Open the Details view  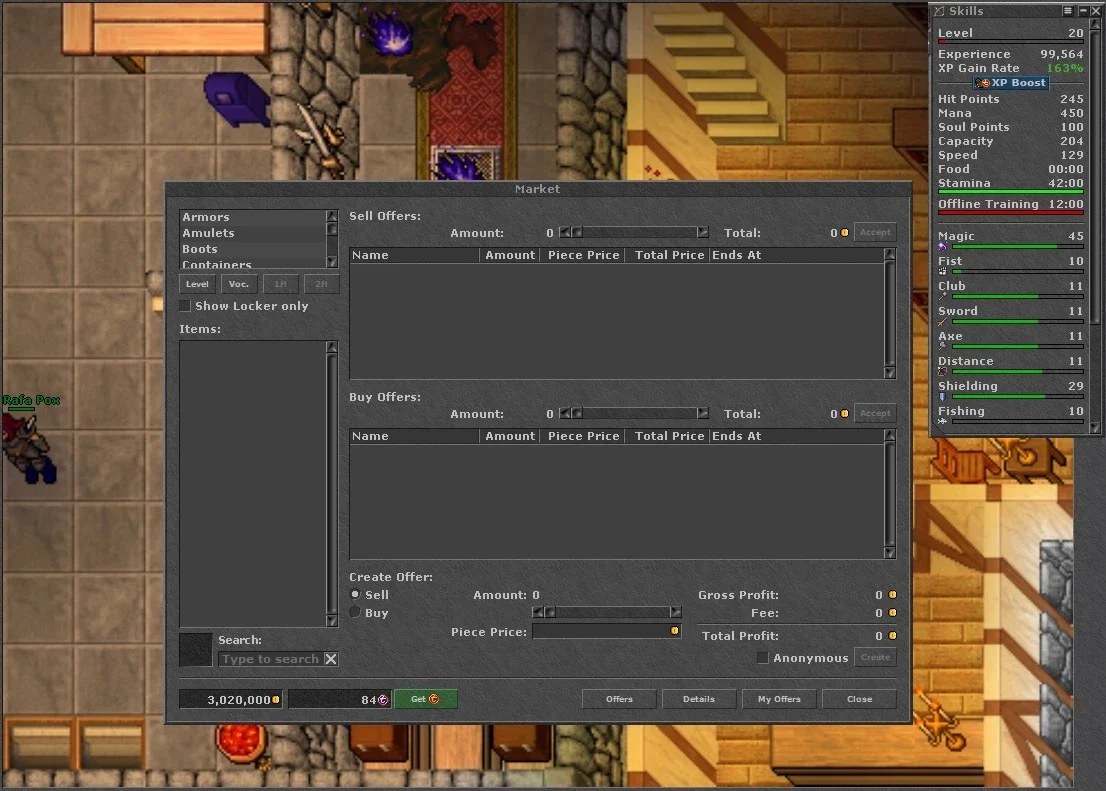(699, 699)
